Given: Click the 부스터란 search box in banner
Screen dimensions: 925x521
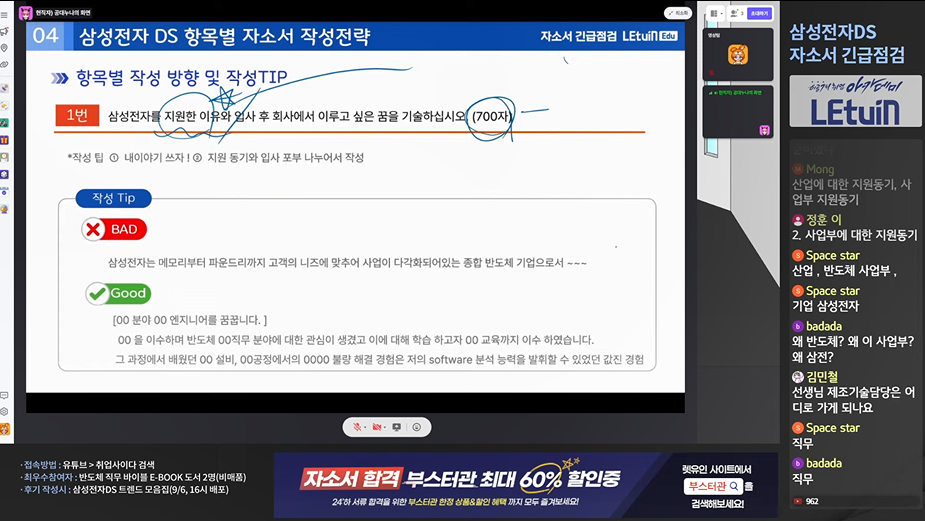Looking at the screenshot, I should coord(713,486).
